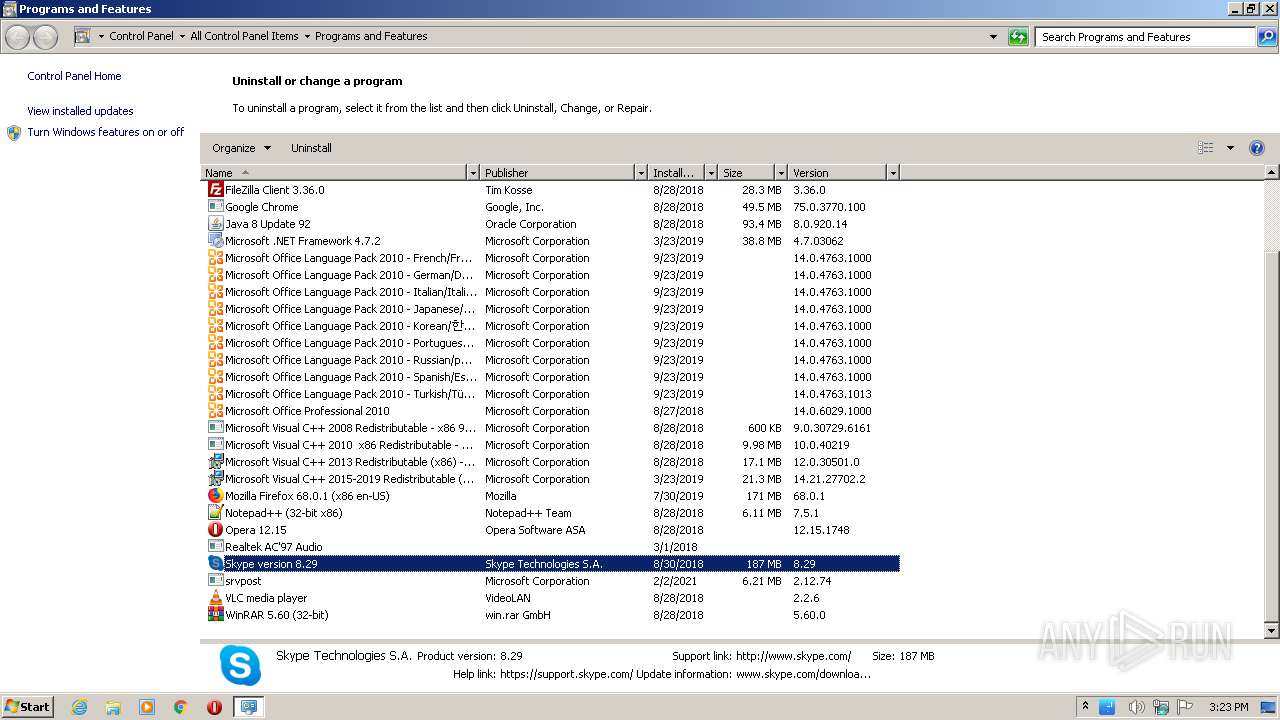Open the Size column filter dropdown
The image size is (1280, 720).
tap(781, 173)
